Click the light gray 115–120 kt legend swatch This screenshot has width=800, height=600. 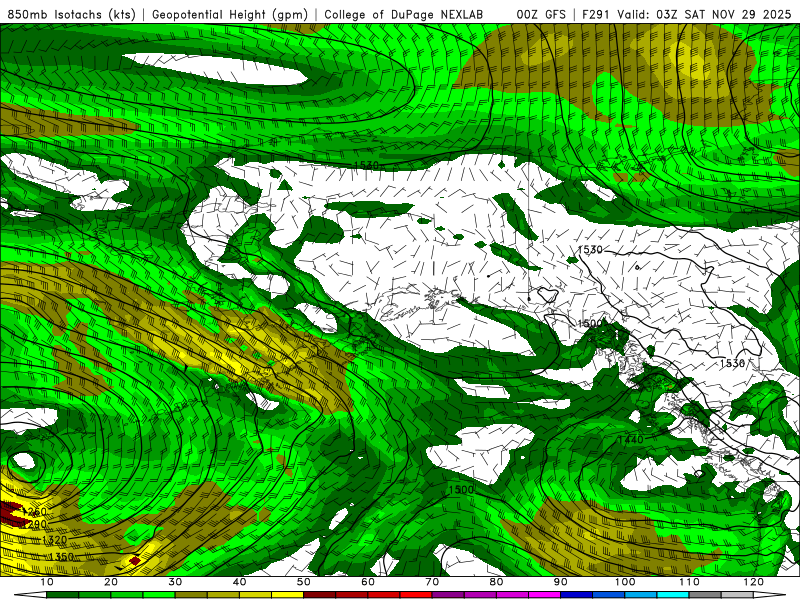point(737,595)
